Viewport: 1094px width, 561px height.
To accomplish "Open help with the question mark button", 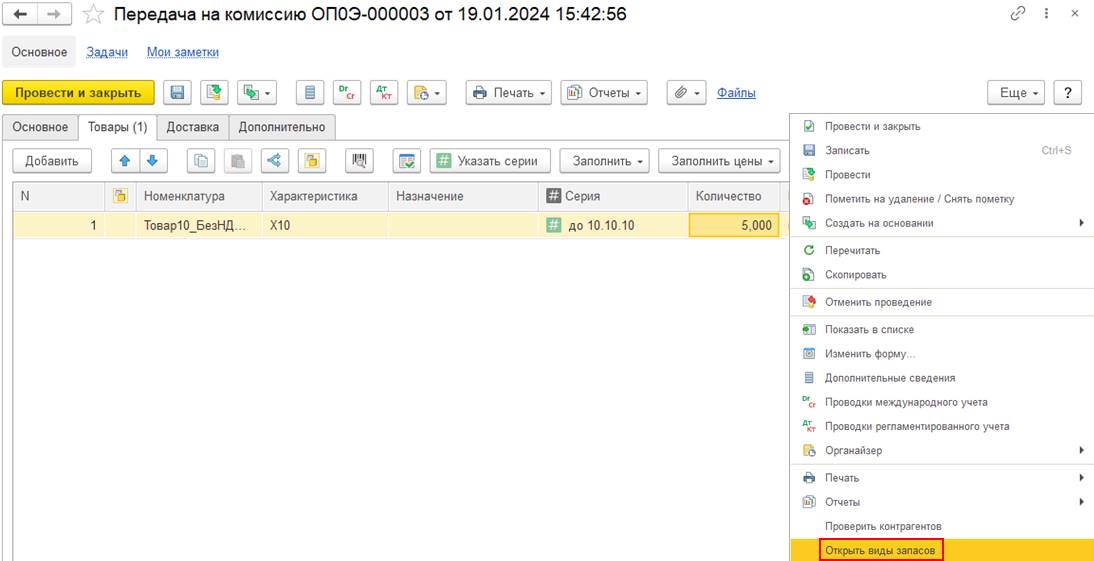I will click(x=1067, y=93).
